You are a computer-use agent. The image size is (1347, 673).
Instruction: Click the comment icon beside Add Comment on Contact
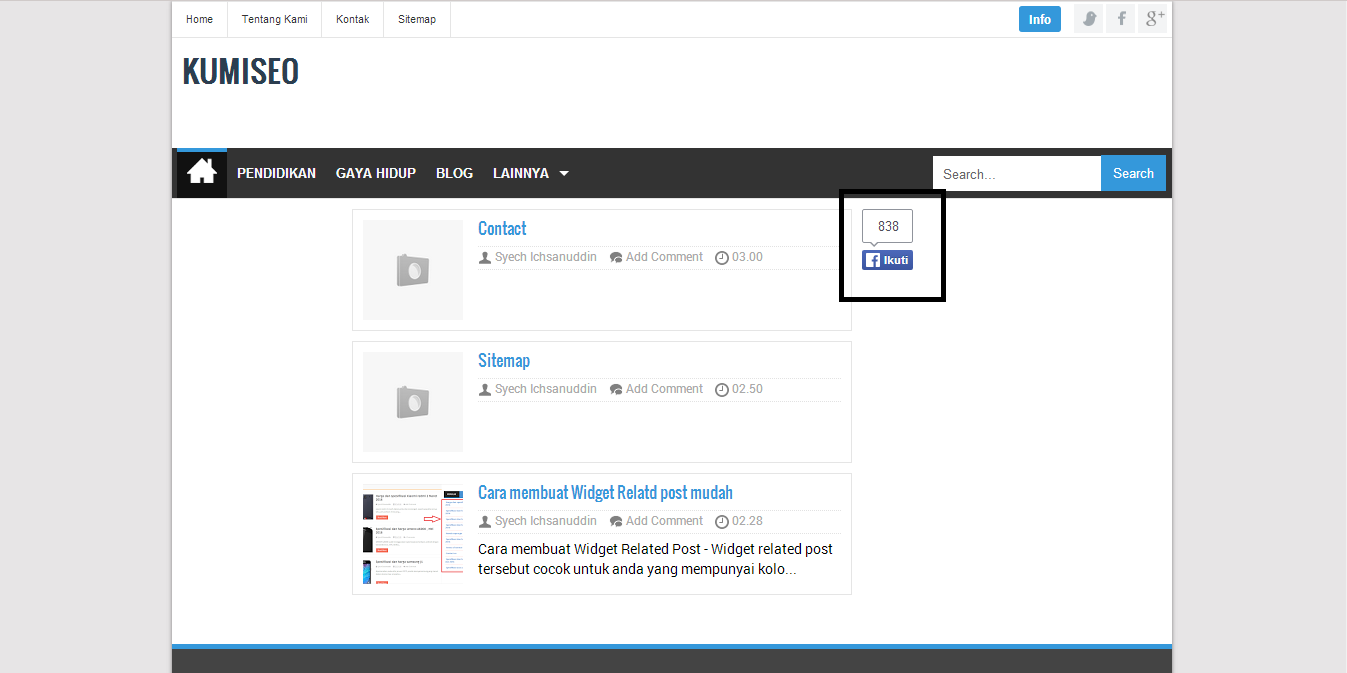[x=617, y=256]
